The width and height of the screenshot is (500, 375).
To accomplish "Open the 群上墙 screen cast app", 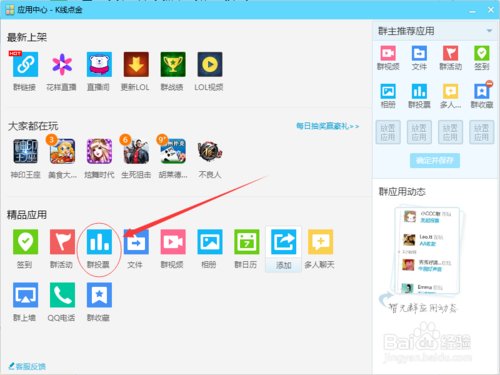I will point(25,295).
